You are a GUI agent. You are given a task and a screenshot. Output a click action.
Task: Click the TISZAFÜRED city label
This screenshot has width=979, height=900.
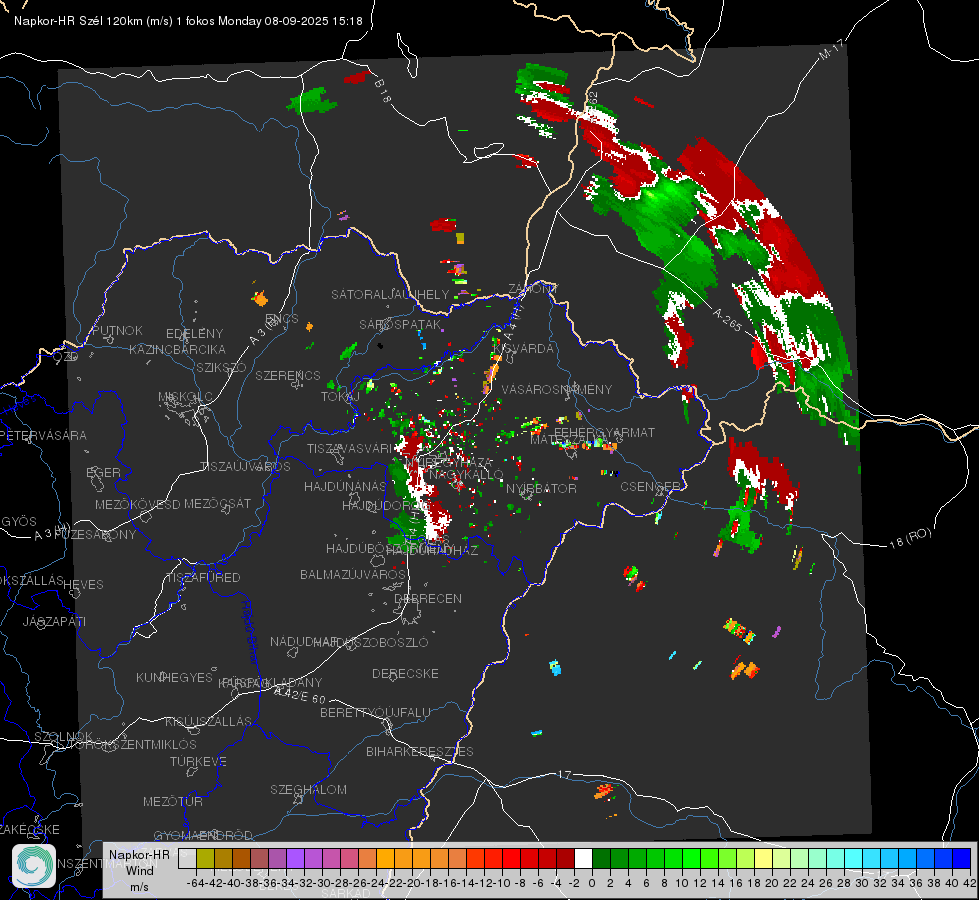pyautogui.click(x=204, y=578)
